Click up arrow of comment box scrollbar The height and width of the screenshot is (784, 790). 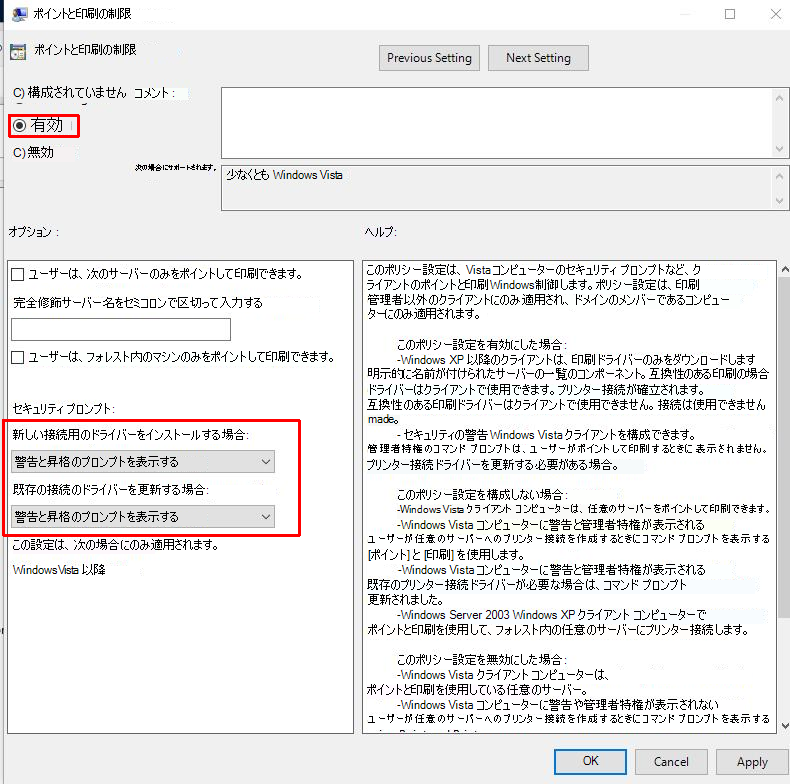click(779, 98)
